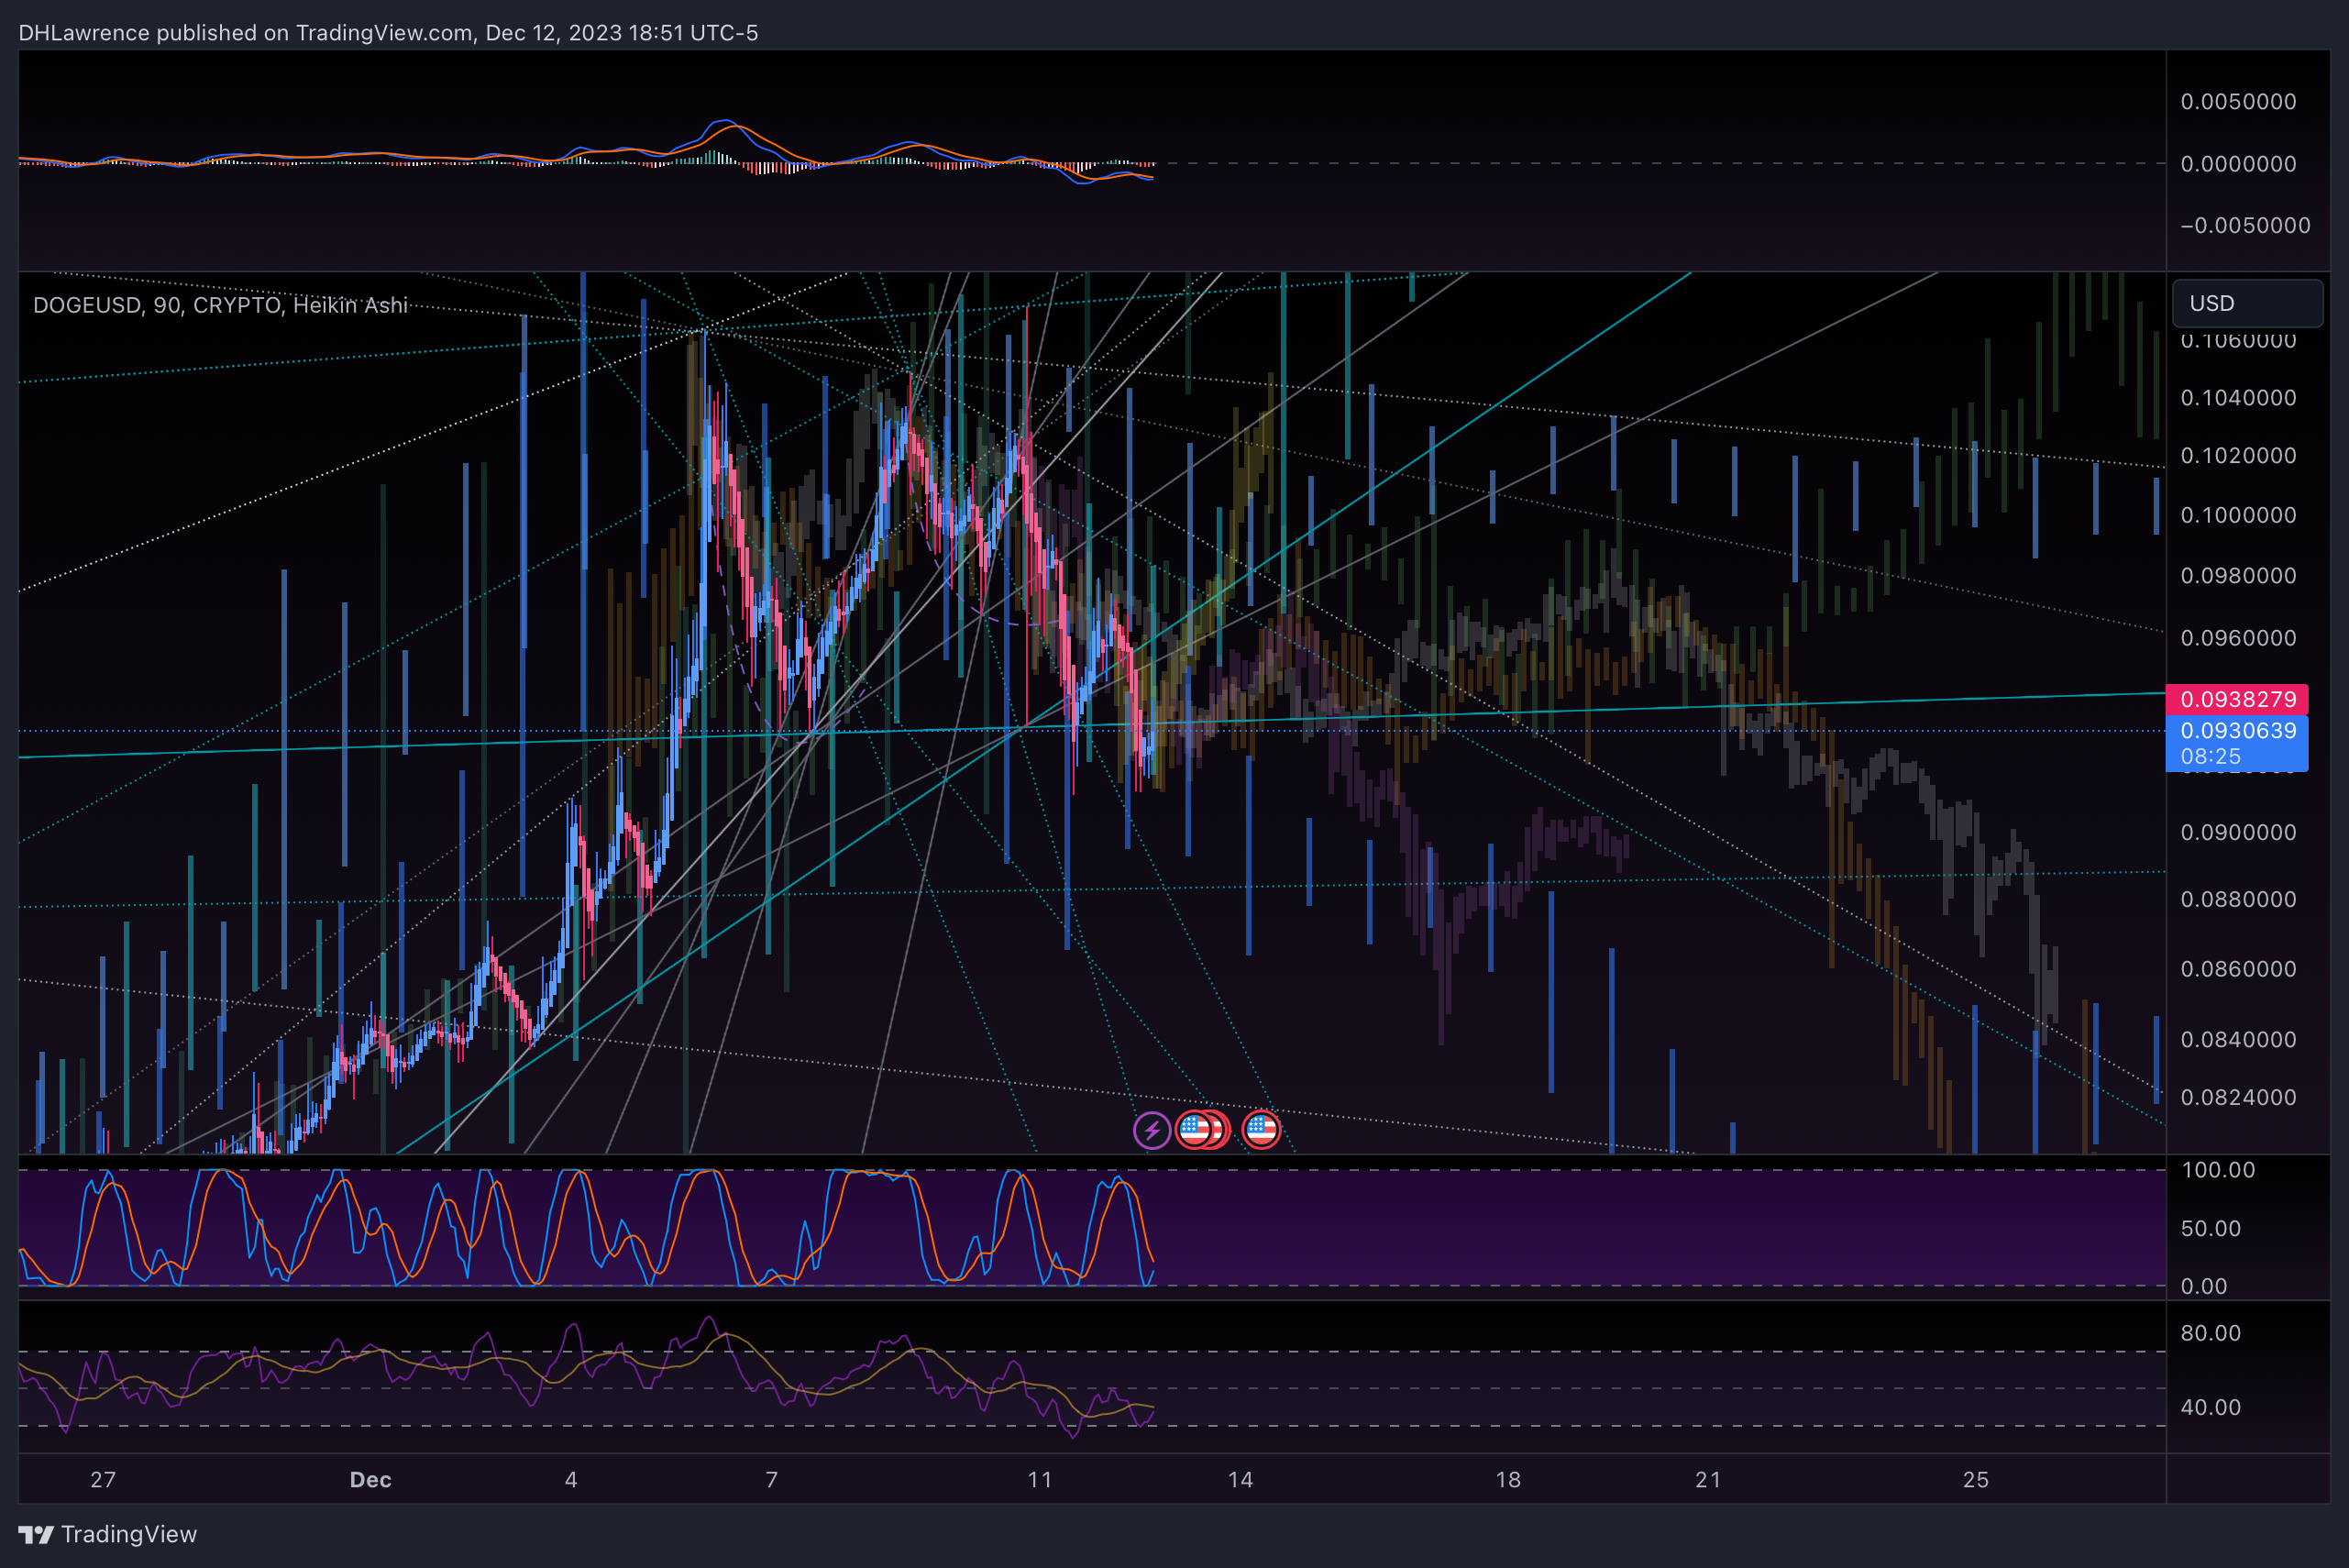Image resolution: width=2349 pixels, height=1568 pixels.
Task: Click the Dec month label on time axis
Action: [370, 1480]
